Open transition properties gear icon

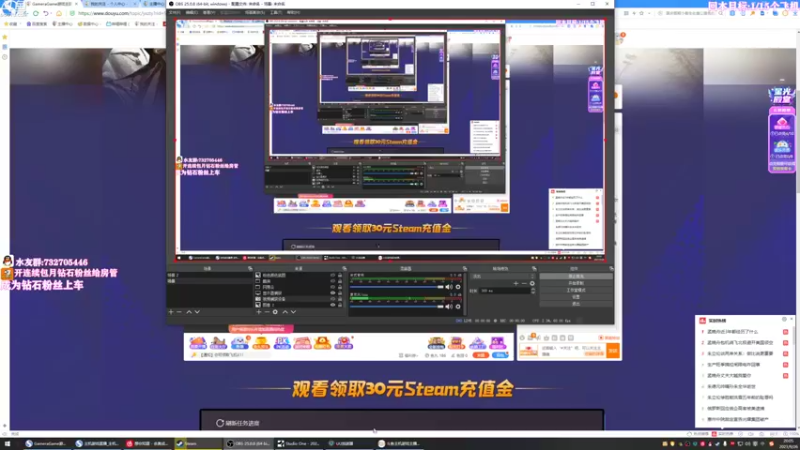[532, 284]
